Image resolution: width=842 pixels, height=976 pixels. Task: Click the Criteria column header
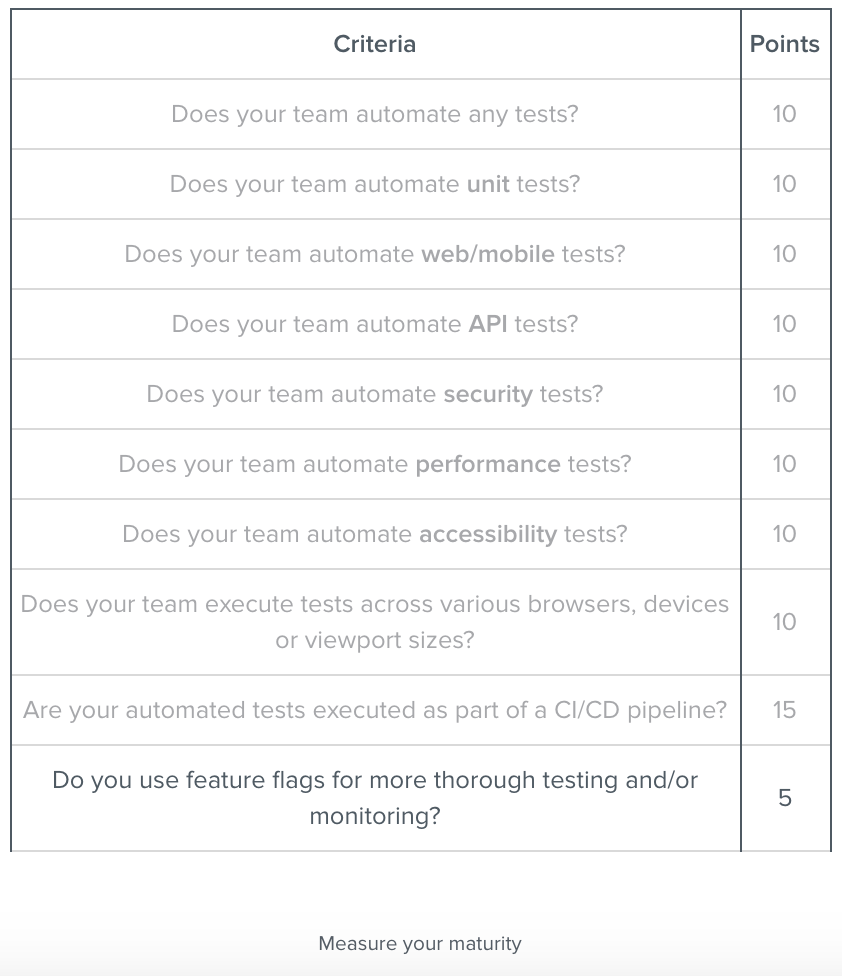(375, 44)
